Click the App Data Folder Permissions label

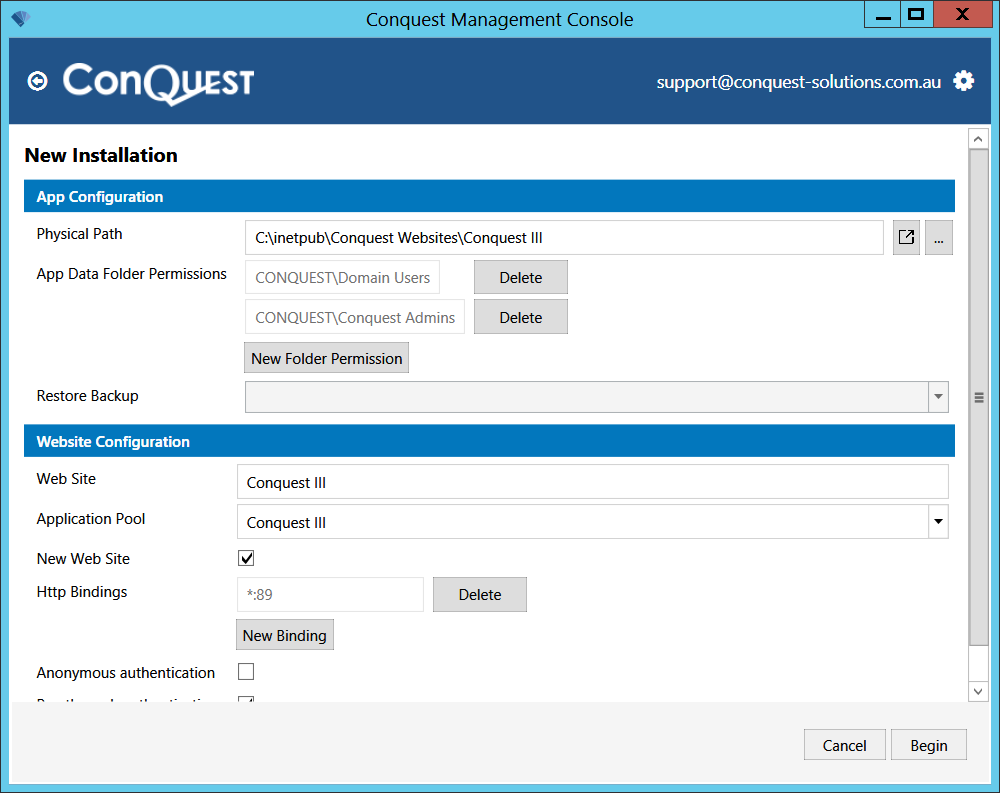coord(131,274)
